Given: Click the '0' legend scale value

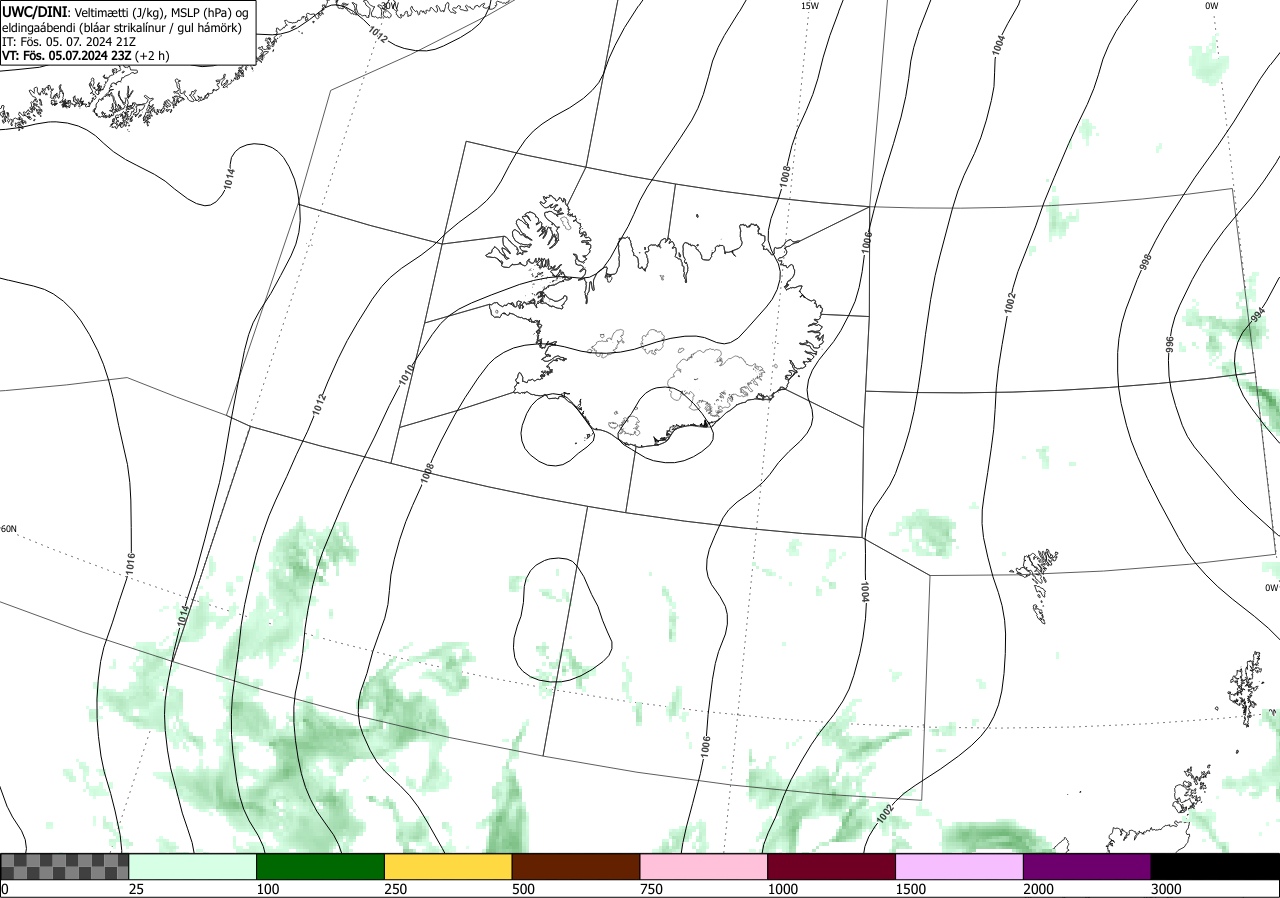Looking at the screenshot, I should [5, 889].
